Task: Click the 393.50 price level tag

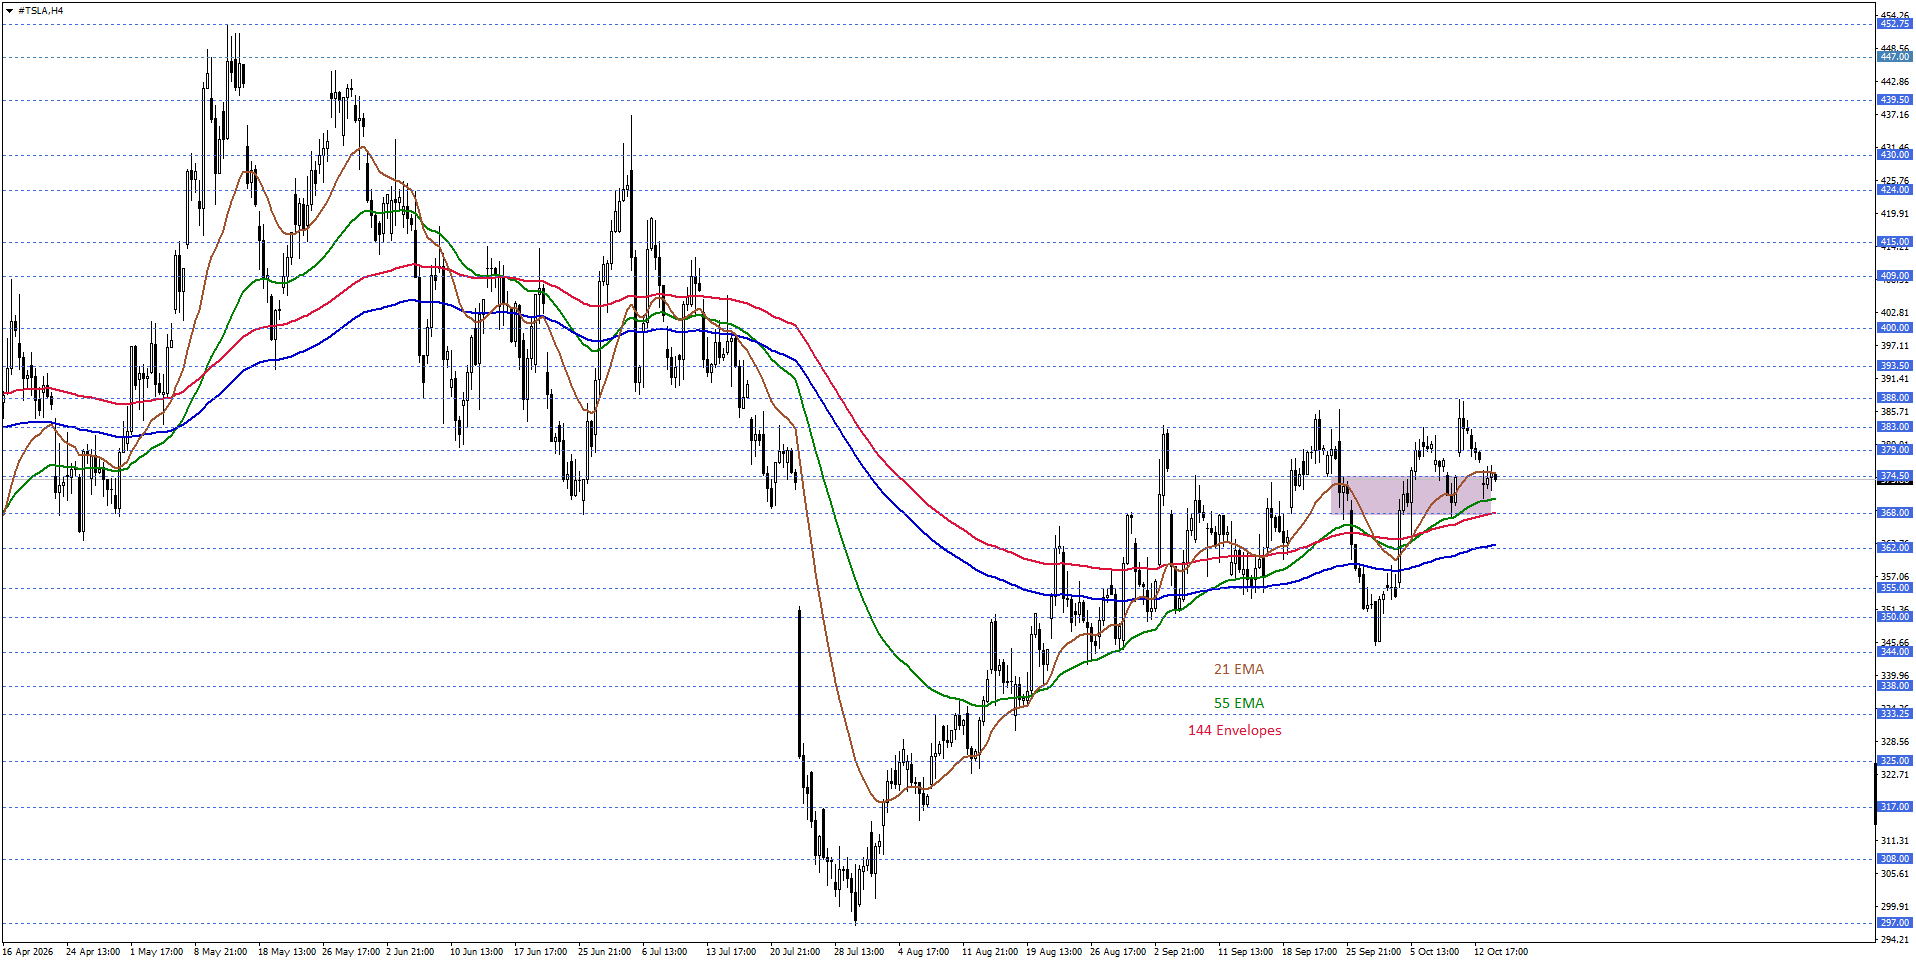Action: 1894,366
